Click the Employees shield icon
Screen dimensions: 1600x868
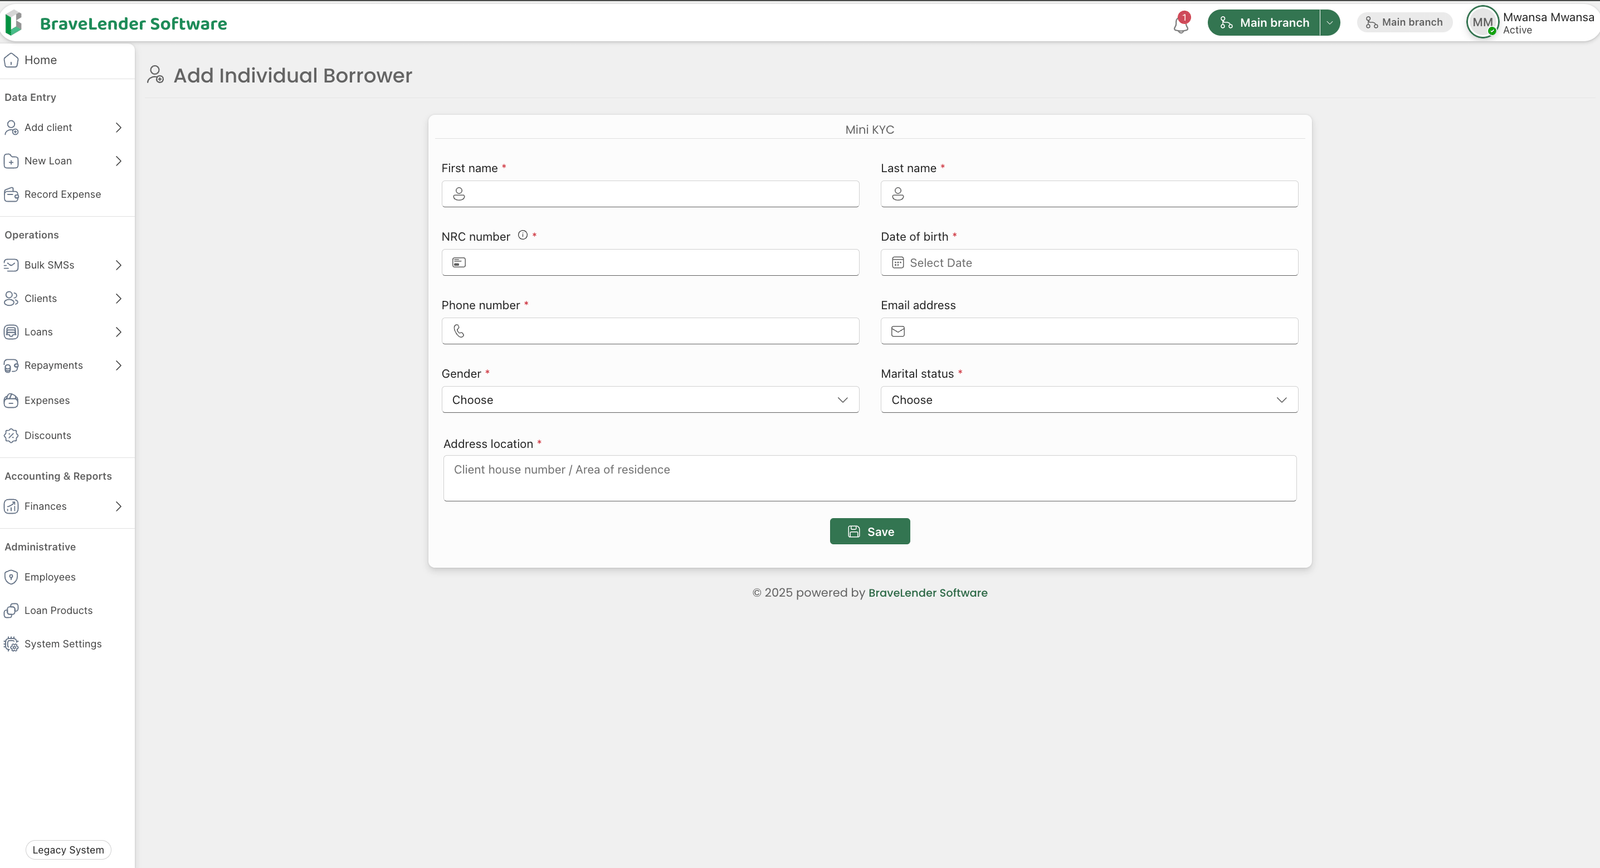[11, 577]
